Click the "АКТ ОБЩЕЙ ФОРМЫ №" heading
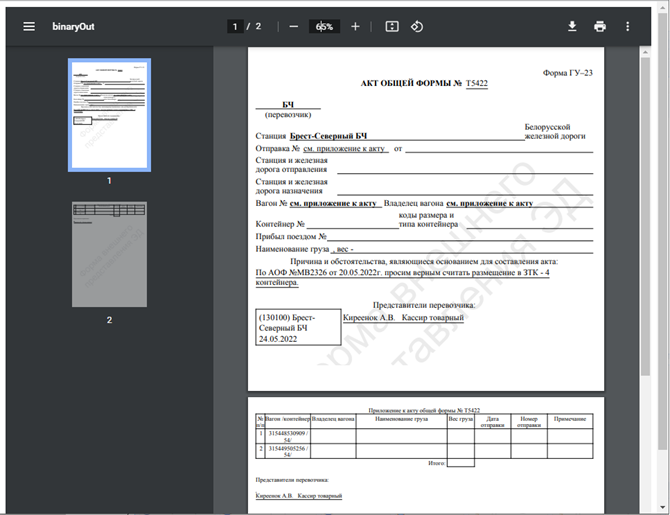The width and height of the screenshot is (670, 515). click(411, 83)
